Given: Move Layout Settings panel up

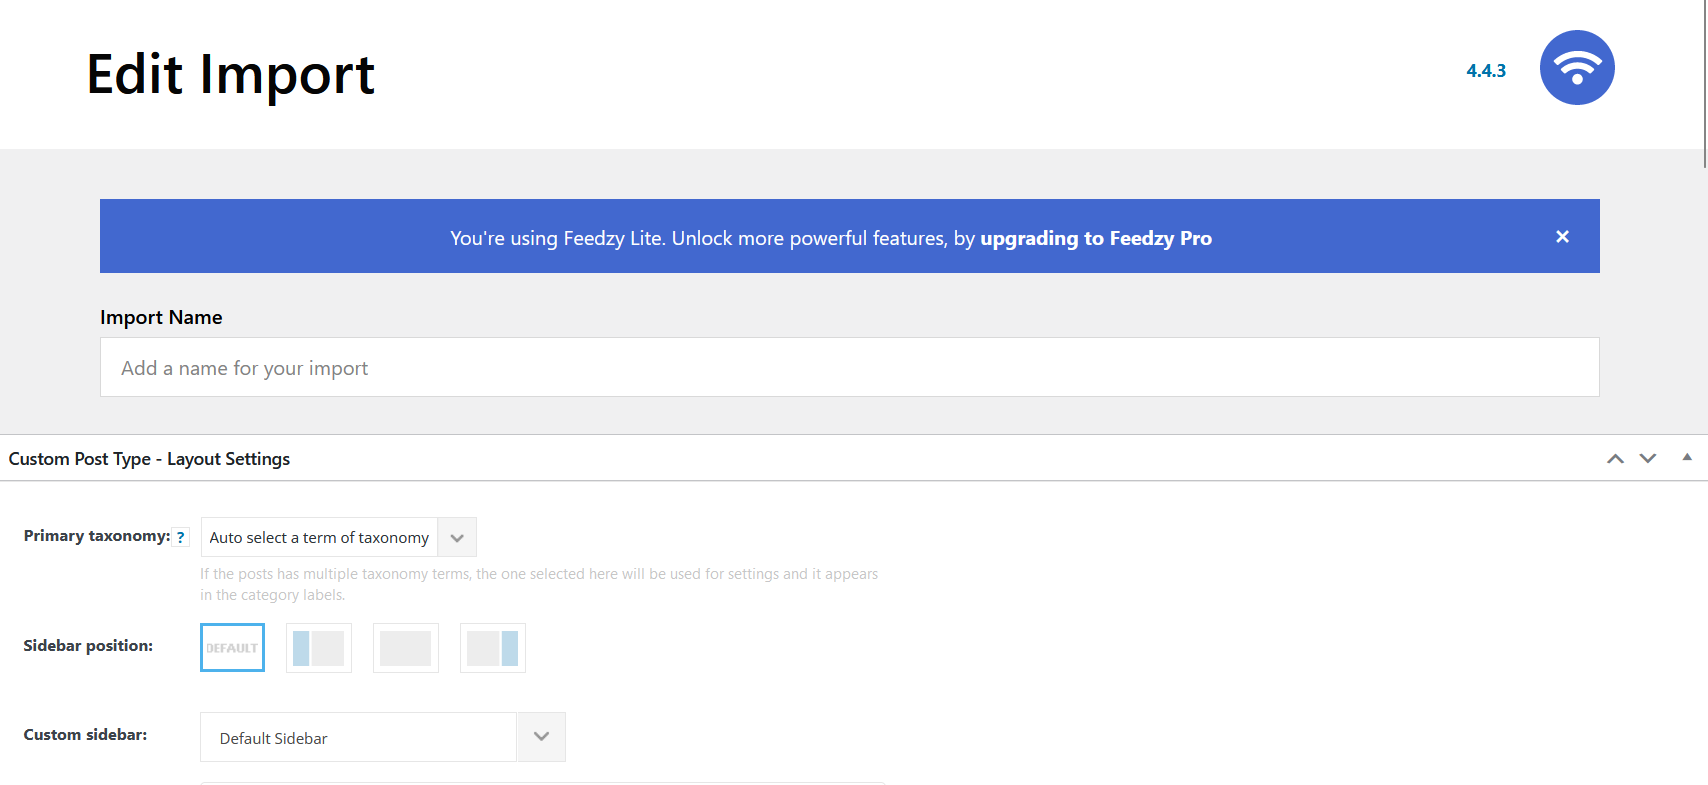Looking at the screenshot, I should (1615, 458).
